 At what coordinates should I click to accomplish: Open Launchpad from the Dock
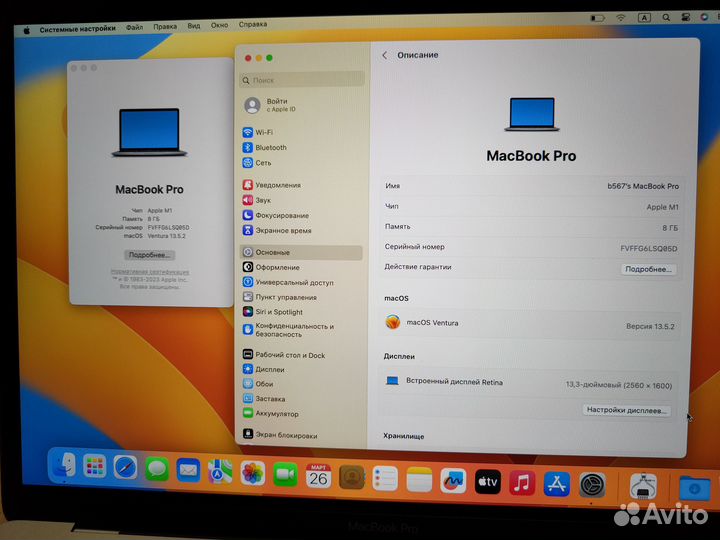point(95,467)
